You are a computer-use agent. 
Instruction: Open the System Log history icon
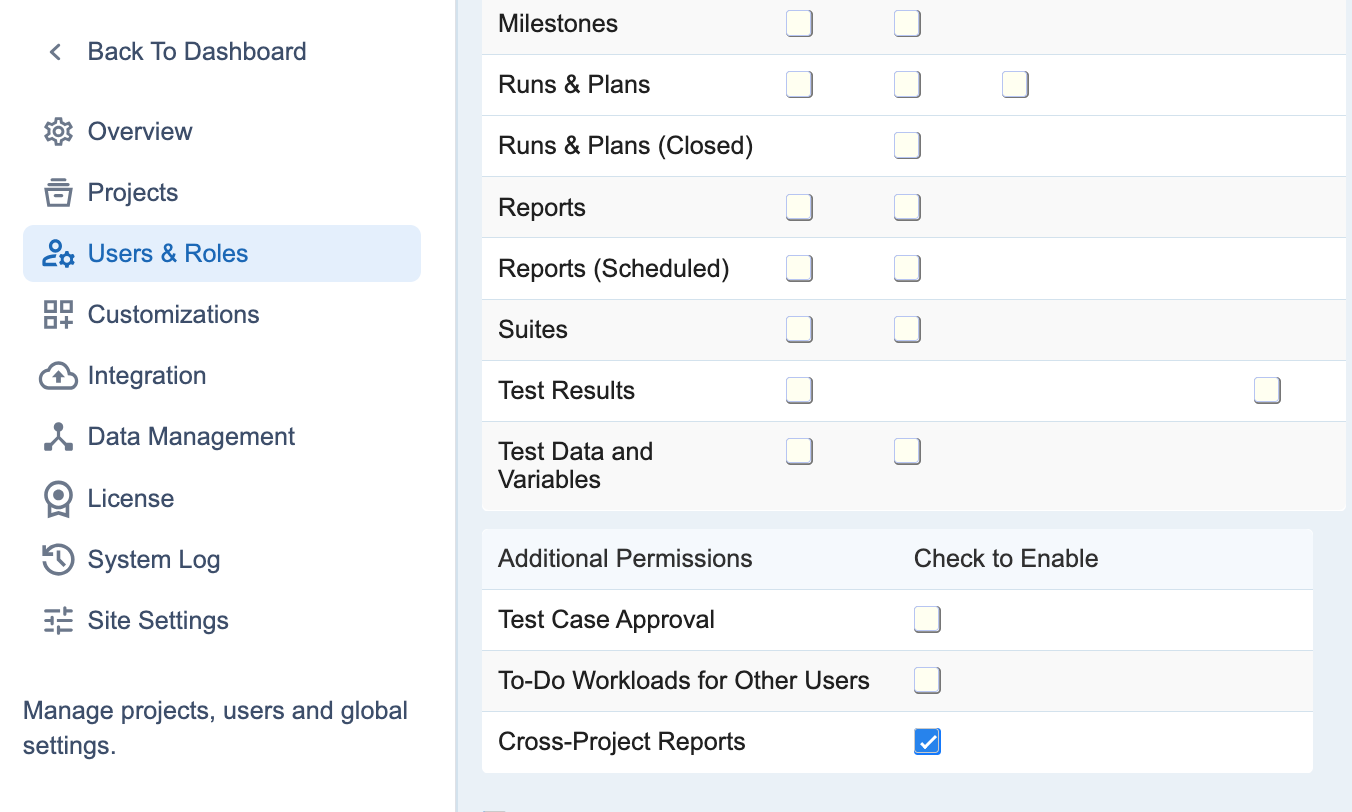pos(58,560)
